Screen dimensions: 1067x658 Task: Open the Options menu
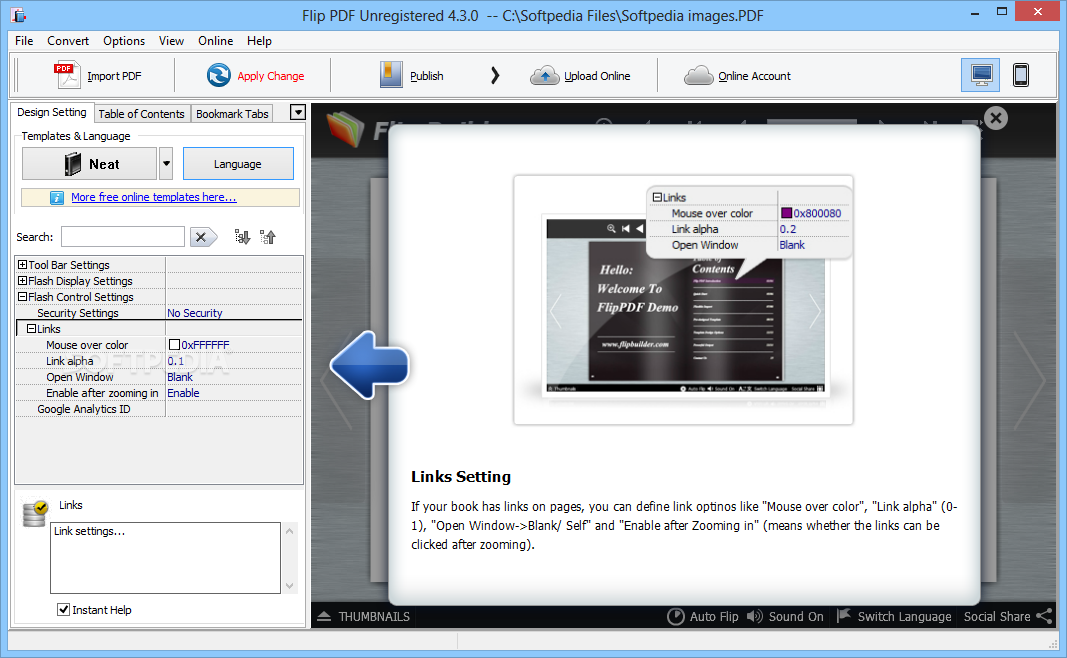[124, 41]
